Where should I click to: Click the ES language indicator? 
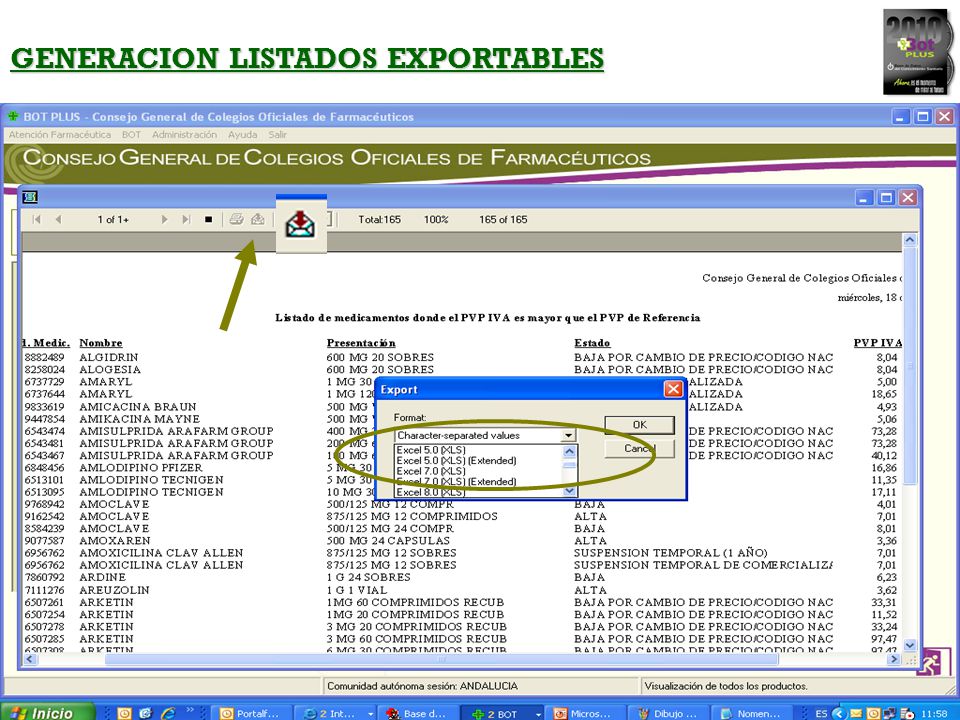click(x=821, y=713)
